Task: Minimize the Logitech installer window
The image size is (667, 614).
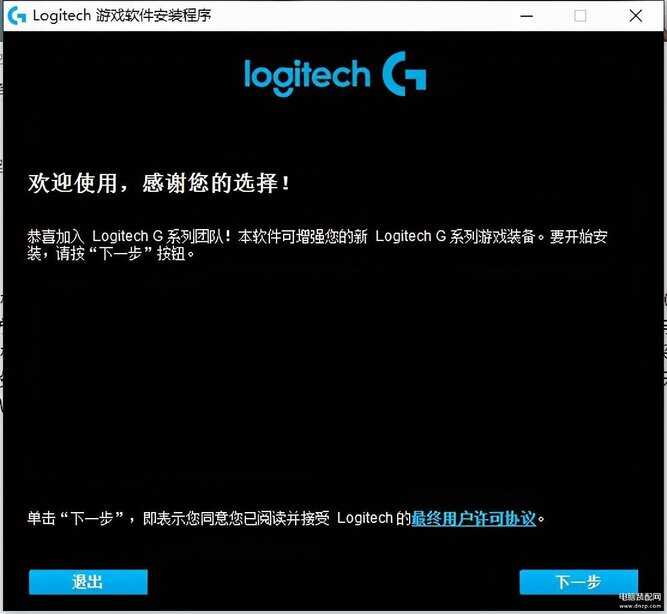Action: point(527,16)
